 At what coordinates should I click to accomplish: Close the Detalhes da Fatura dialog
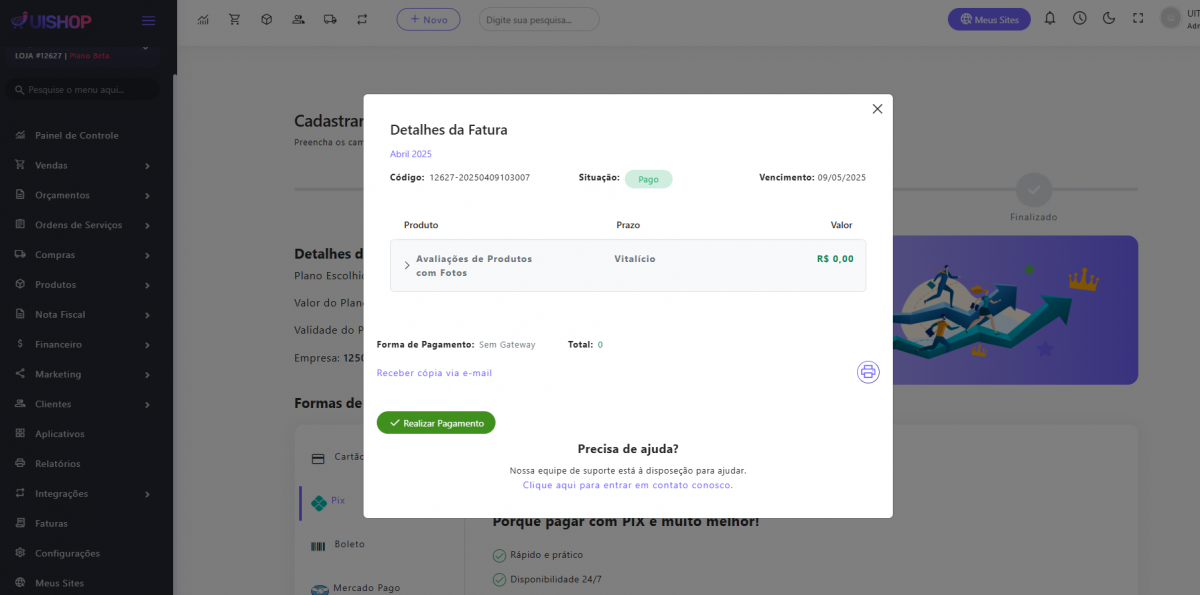coord(877,109)
